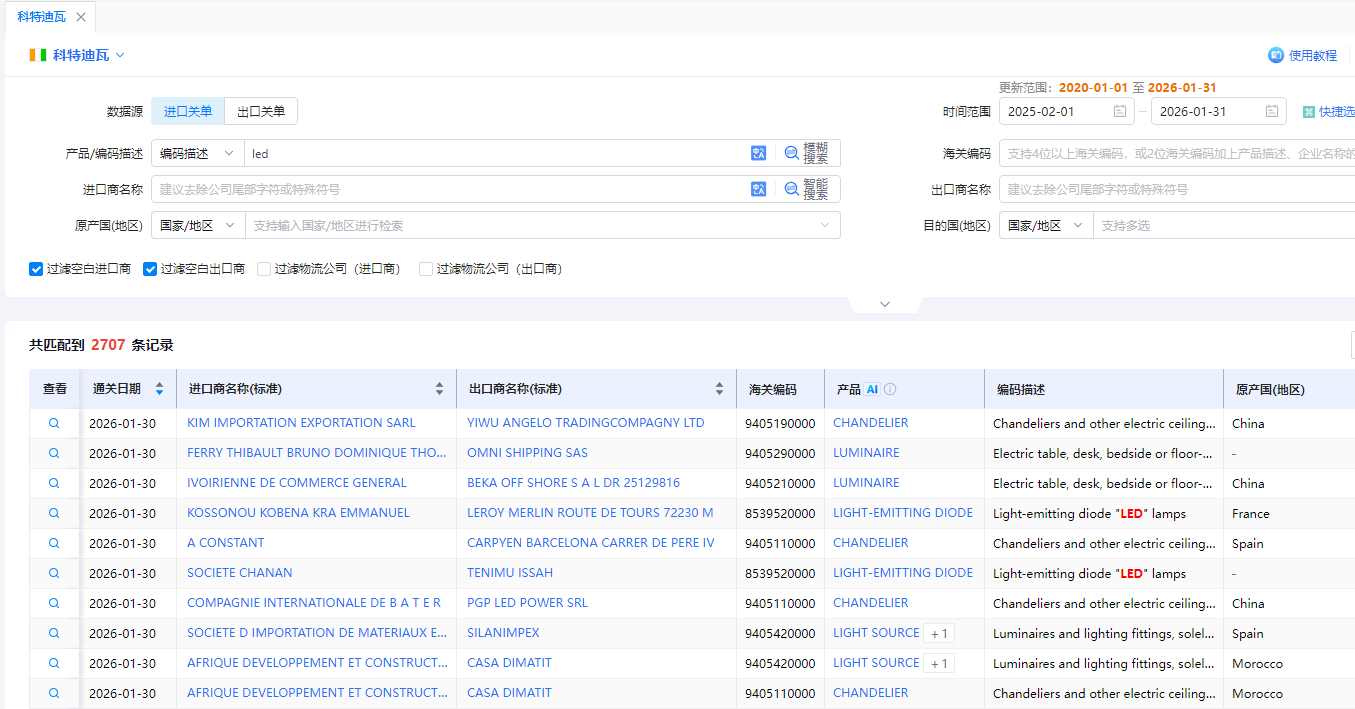
Task: Enable 过滤物流公司（进口商）filter
Action: point(266,268)
